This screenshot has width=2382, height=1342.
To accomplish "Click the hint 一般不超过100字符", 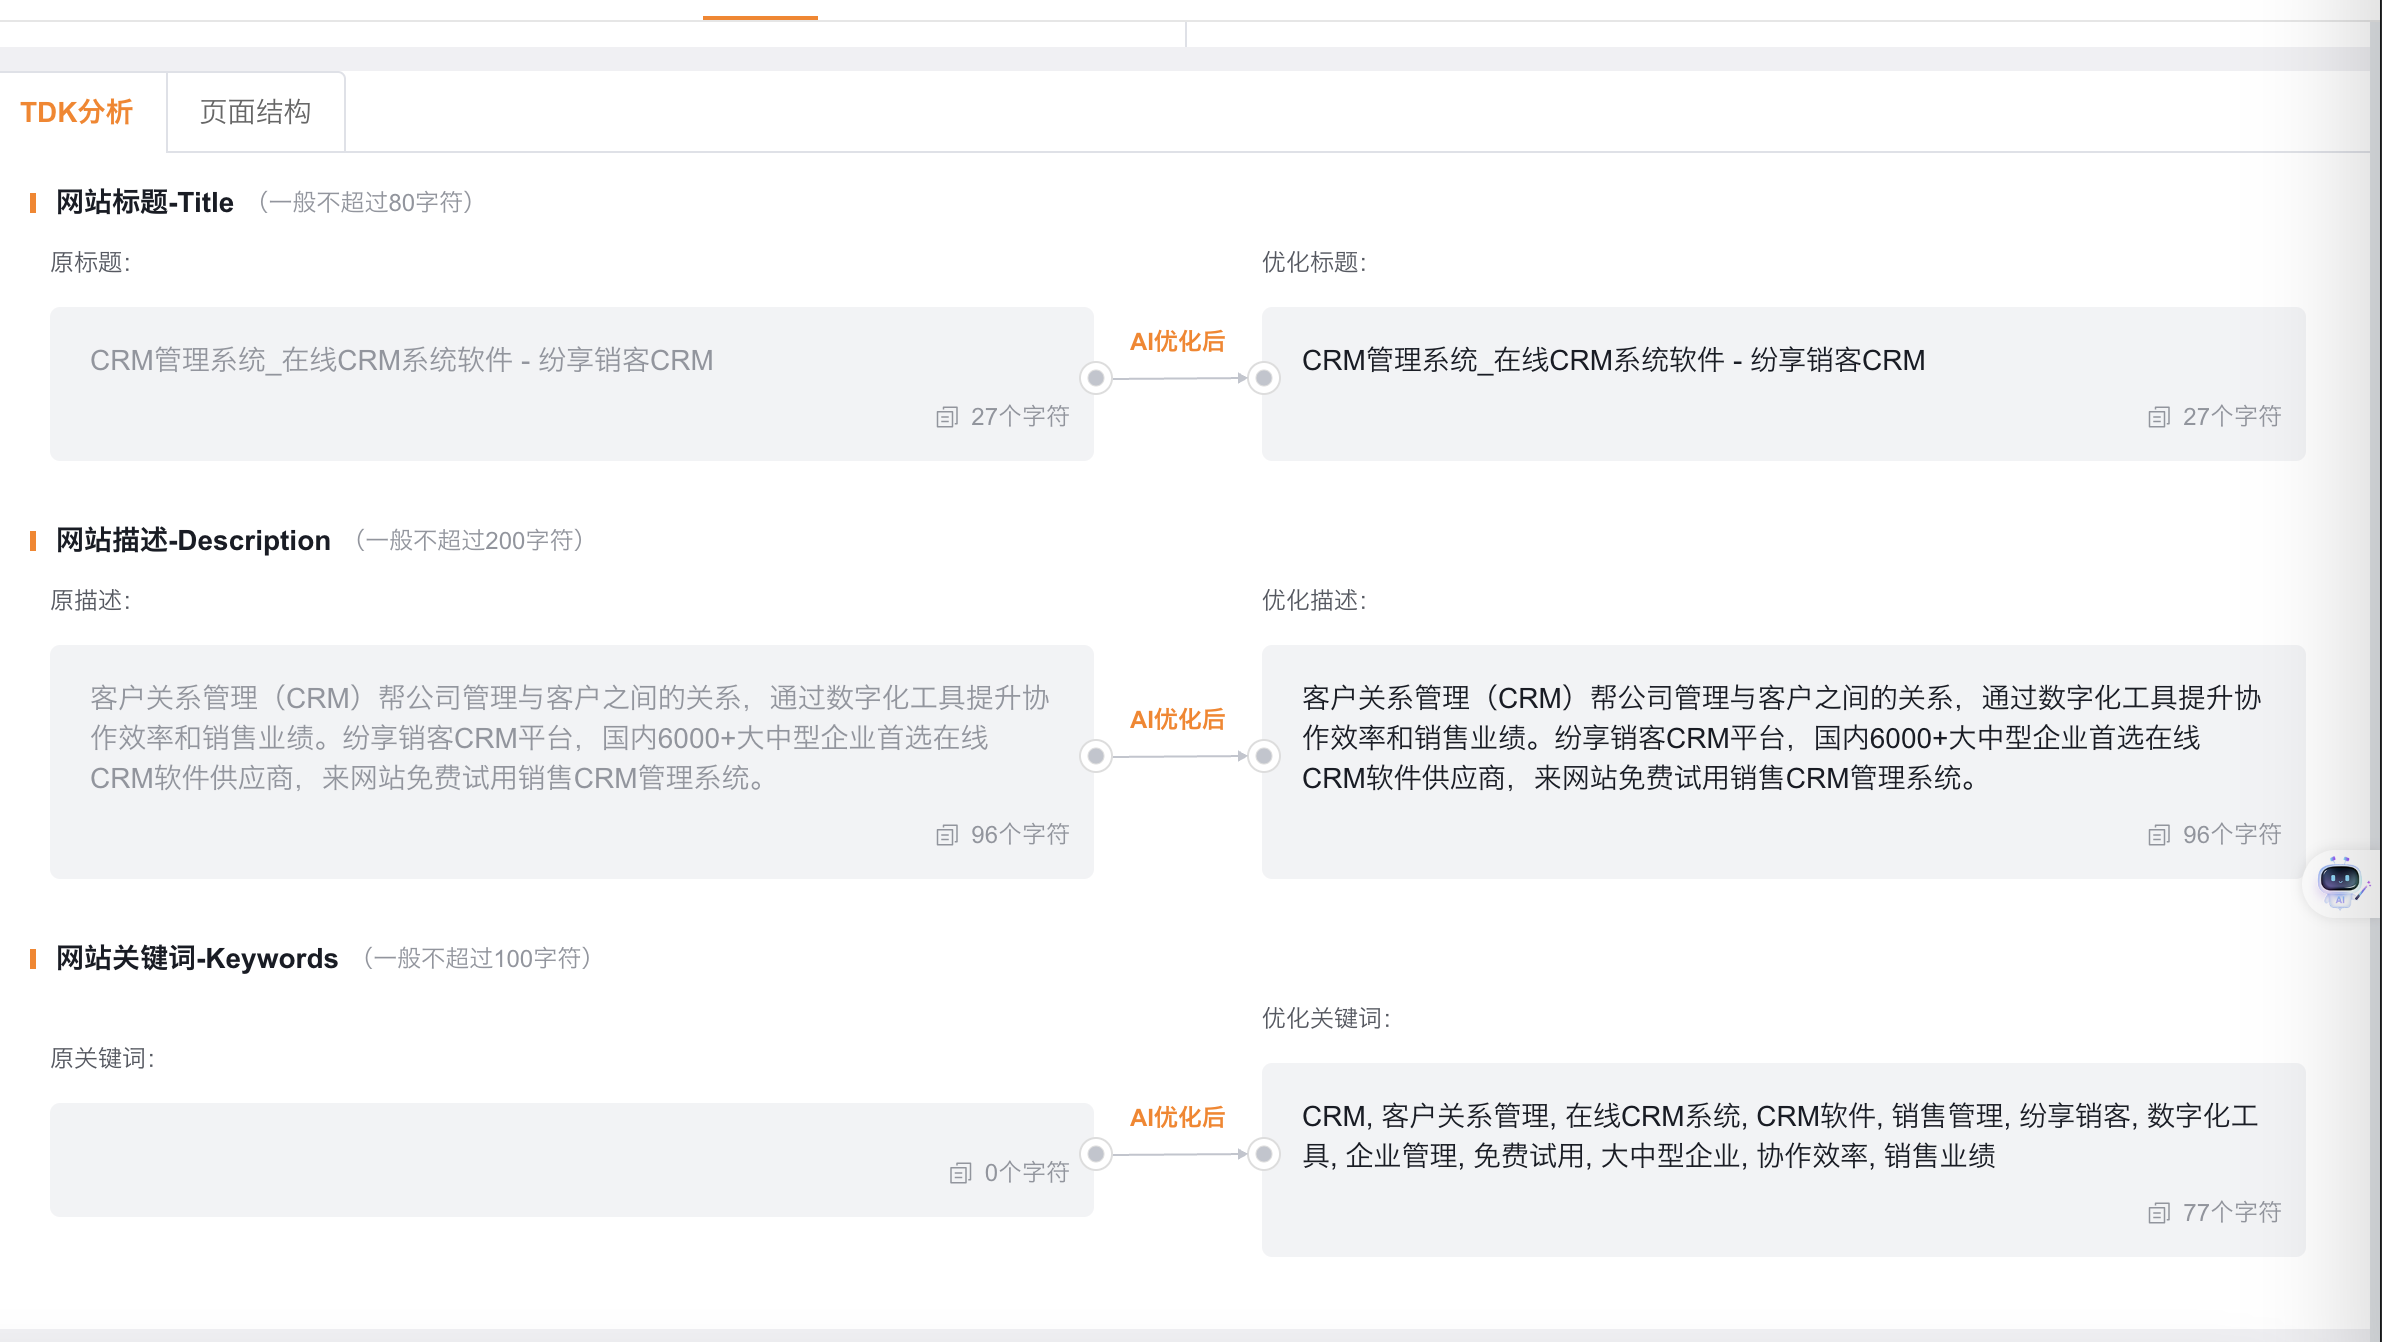I will (x=478, y=959).
